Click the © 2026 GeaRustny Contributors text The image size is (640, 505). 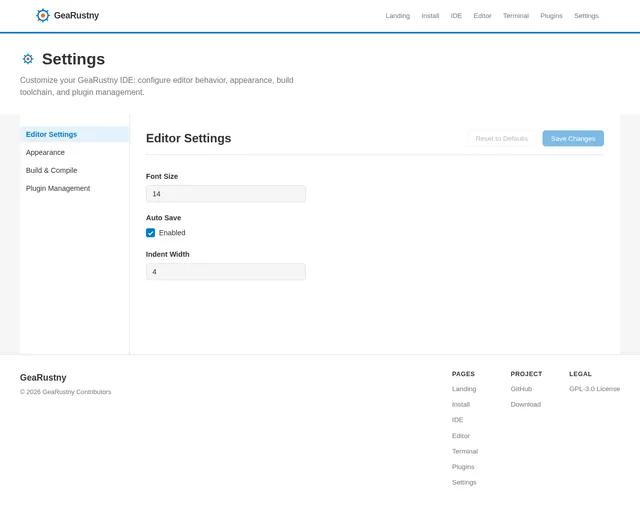pos(65,392)
